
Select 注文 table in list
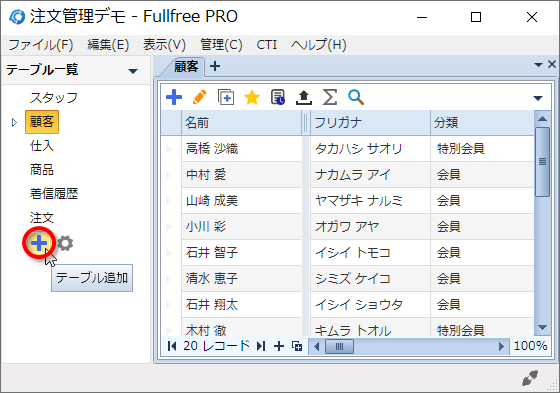42,218
